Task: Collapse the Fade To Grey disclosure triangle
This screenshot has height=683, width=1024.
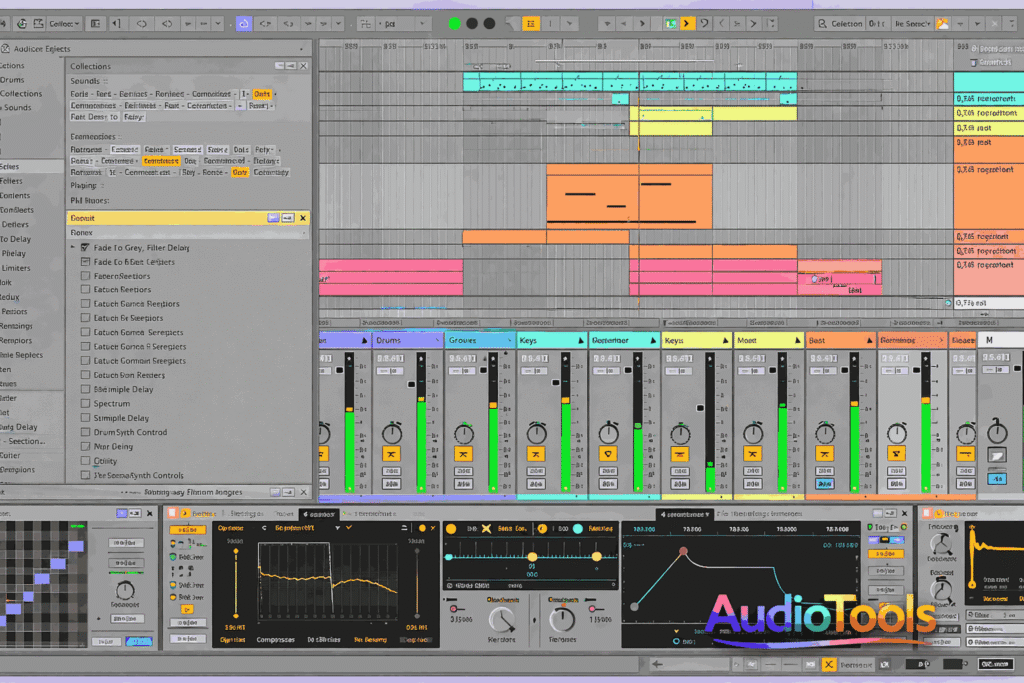Action: point(72,248)
